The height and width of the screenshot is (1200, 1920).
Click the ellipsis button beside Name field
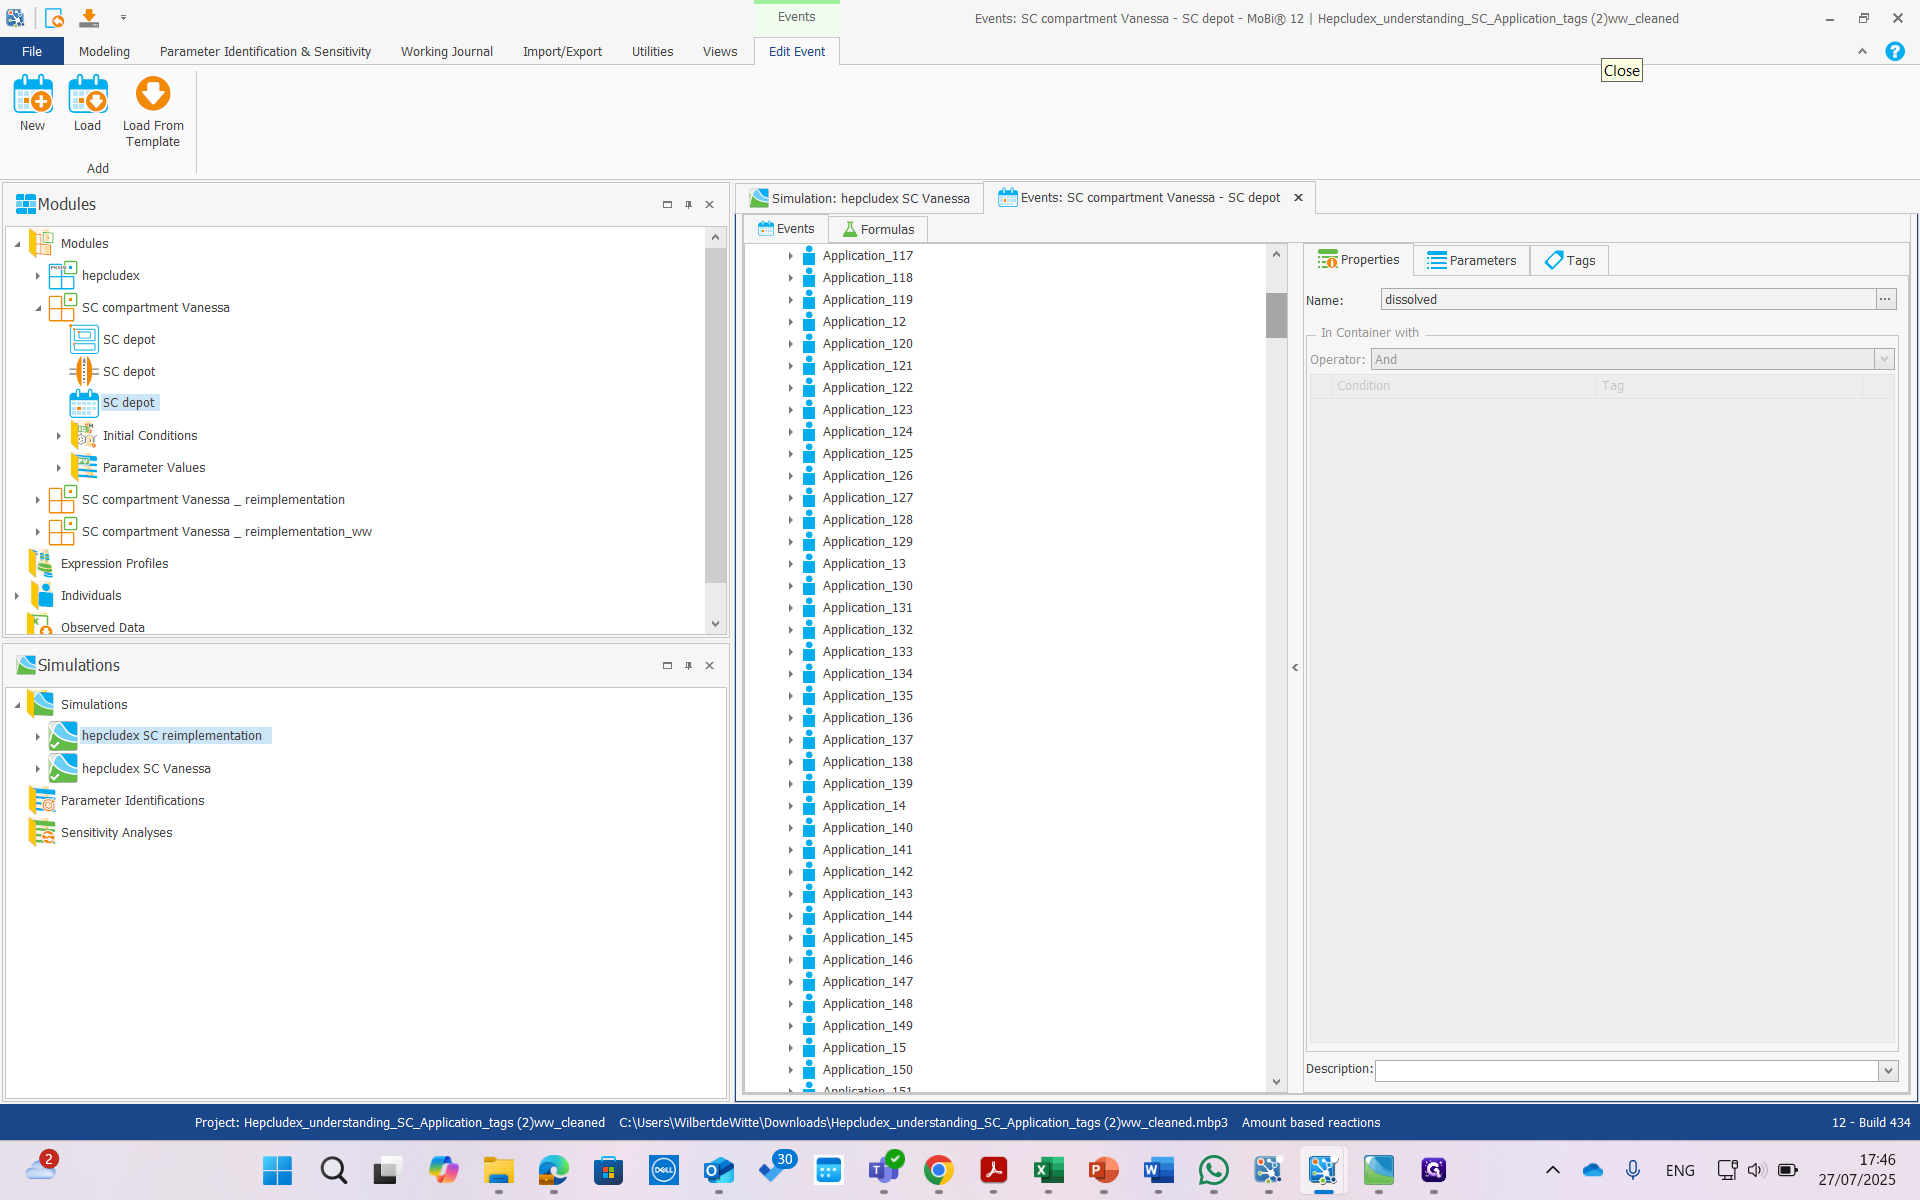tap(1885, 299)
